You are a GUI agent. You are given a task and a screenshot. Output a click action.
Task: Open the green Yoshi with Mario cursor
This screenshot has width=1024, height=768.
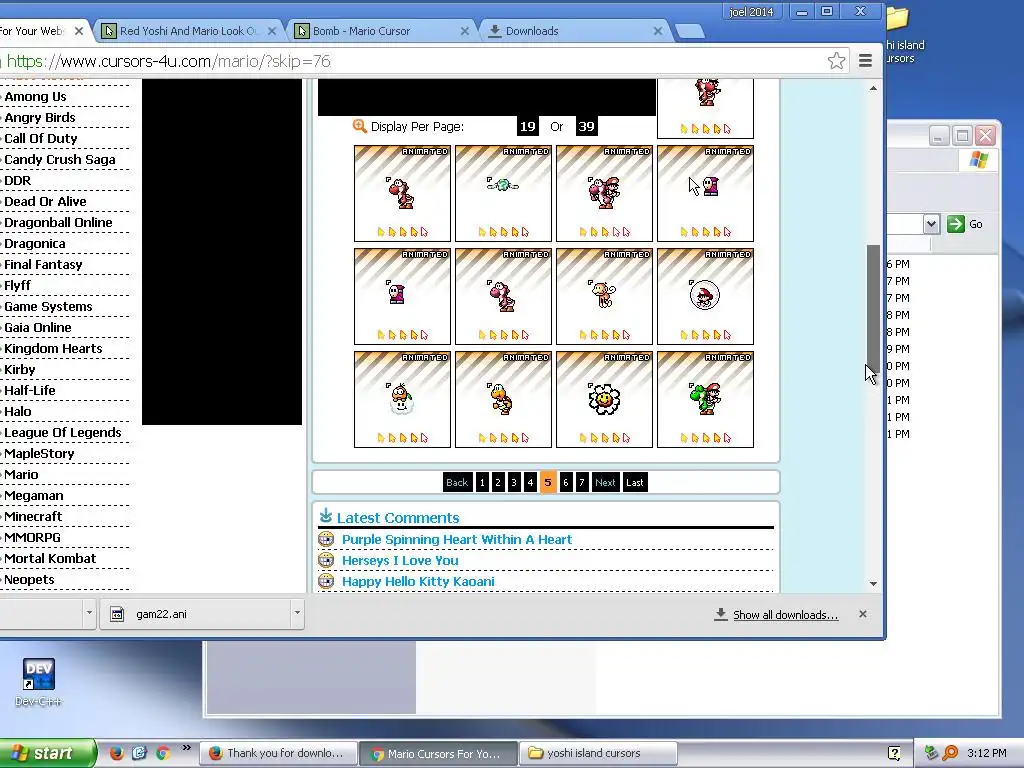coord(705,399)
